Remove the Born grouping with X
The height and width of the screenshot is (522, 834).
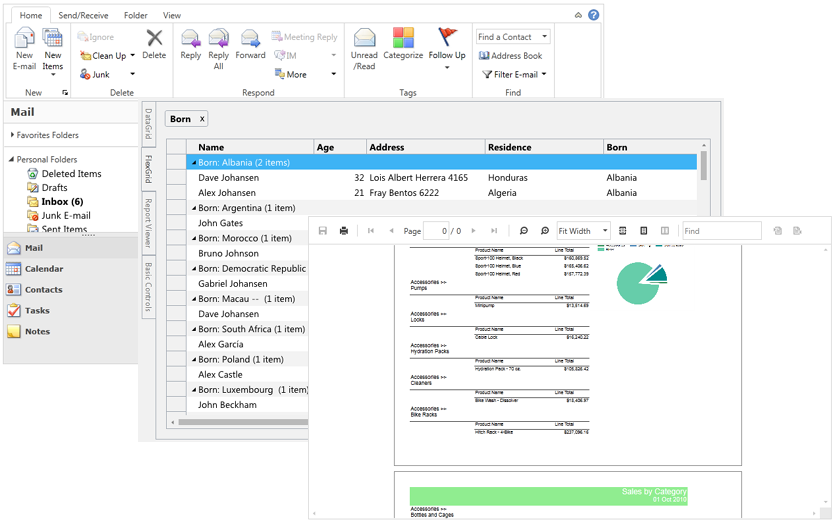[x=202, y=119]
